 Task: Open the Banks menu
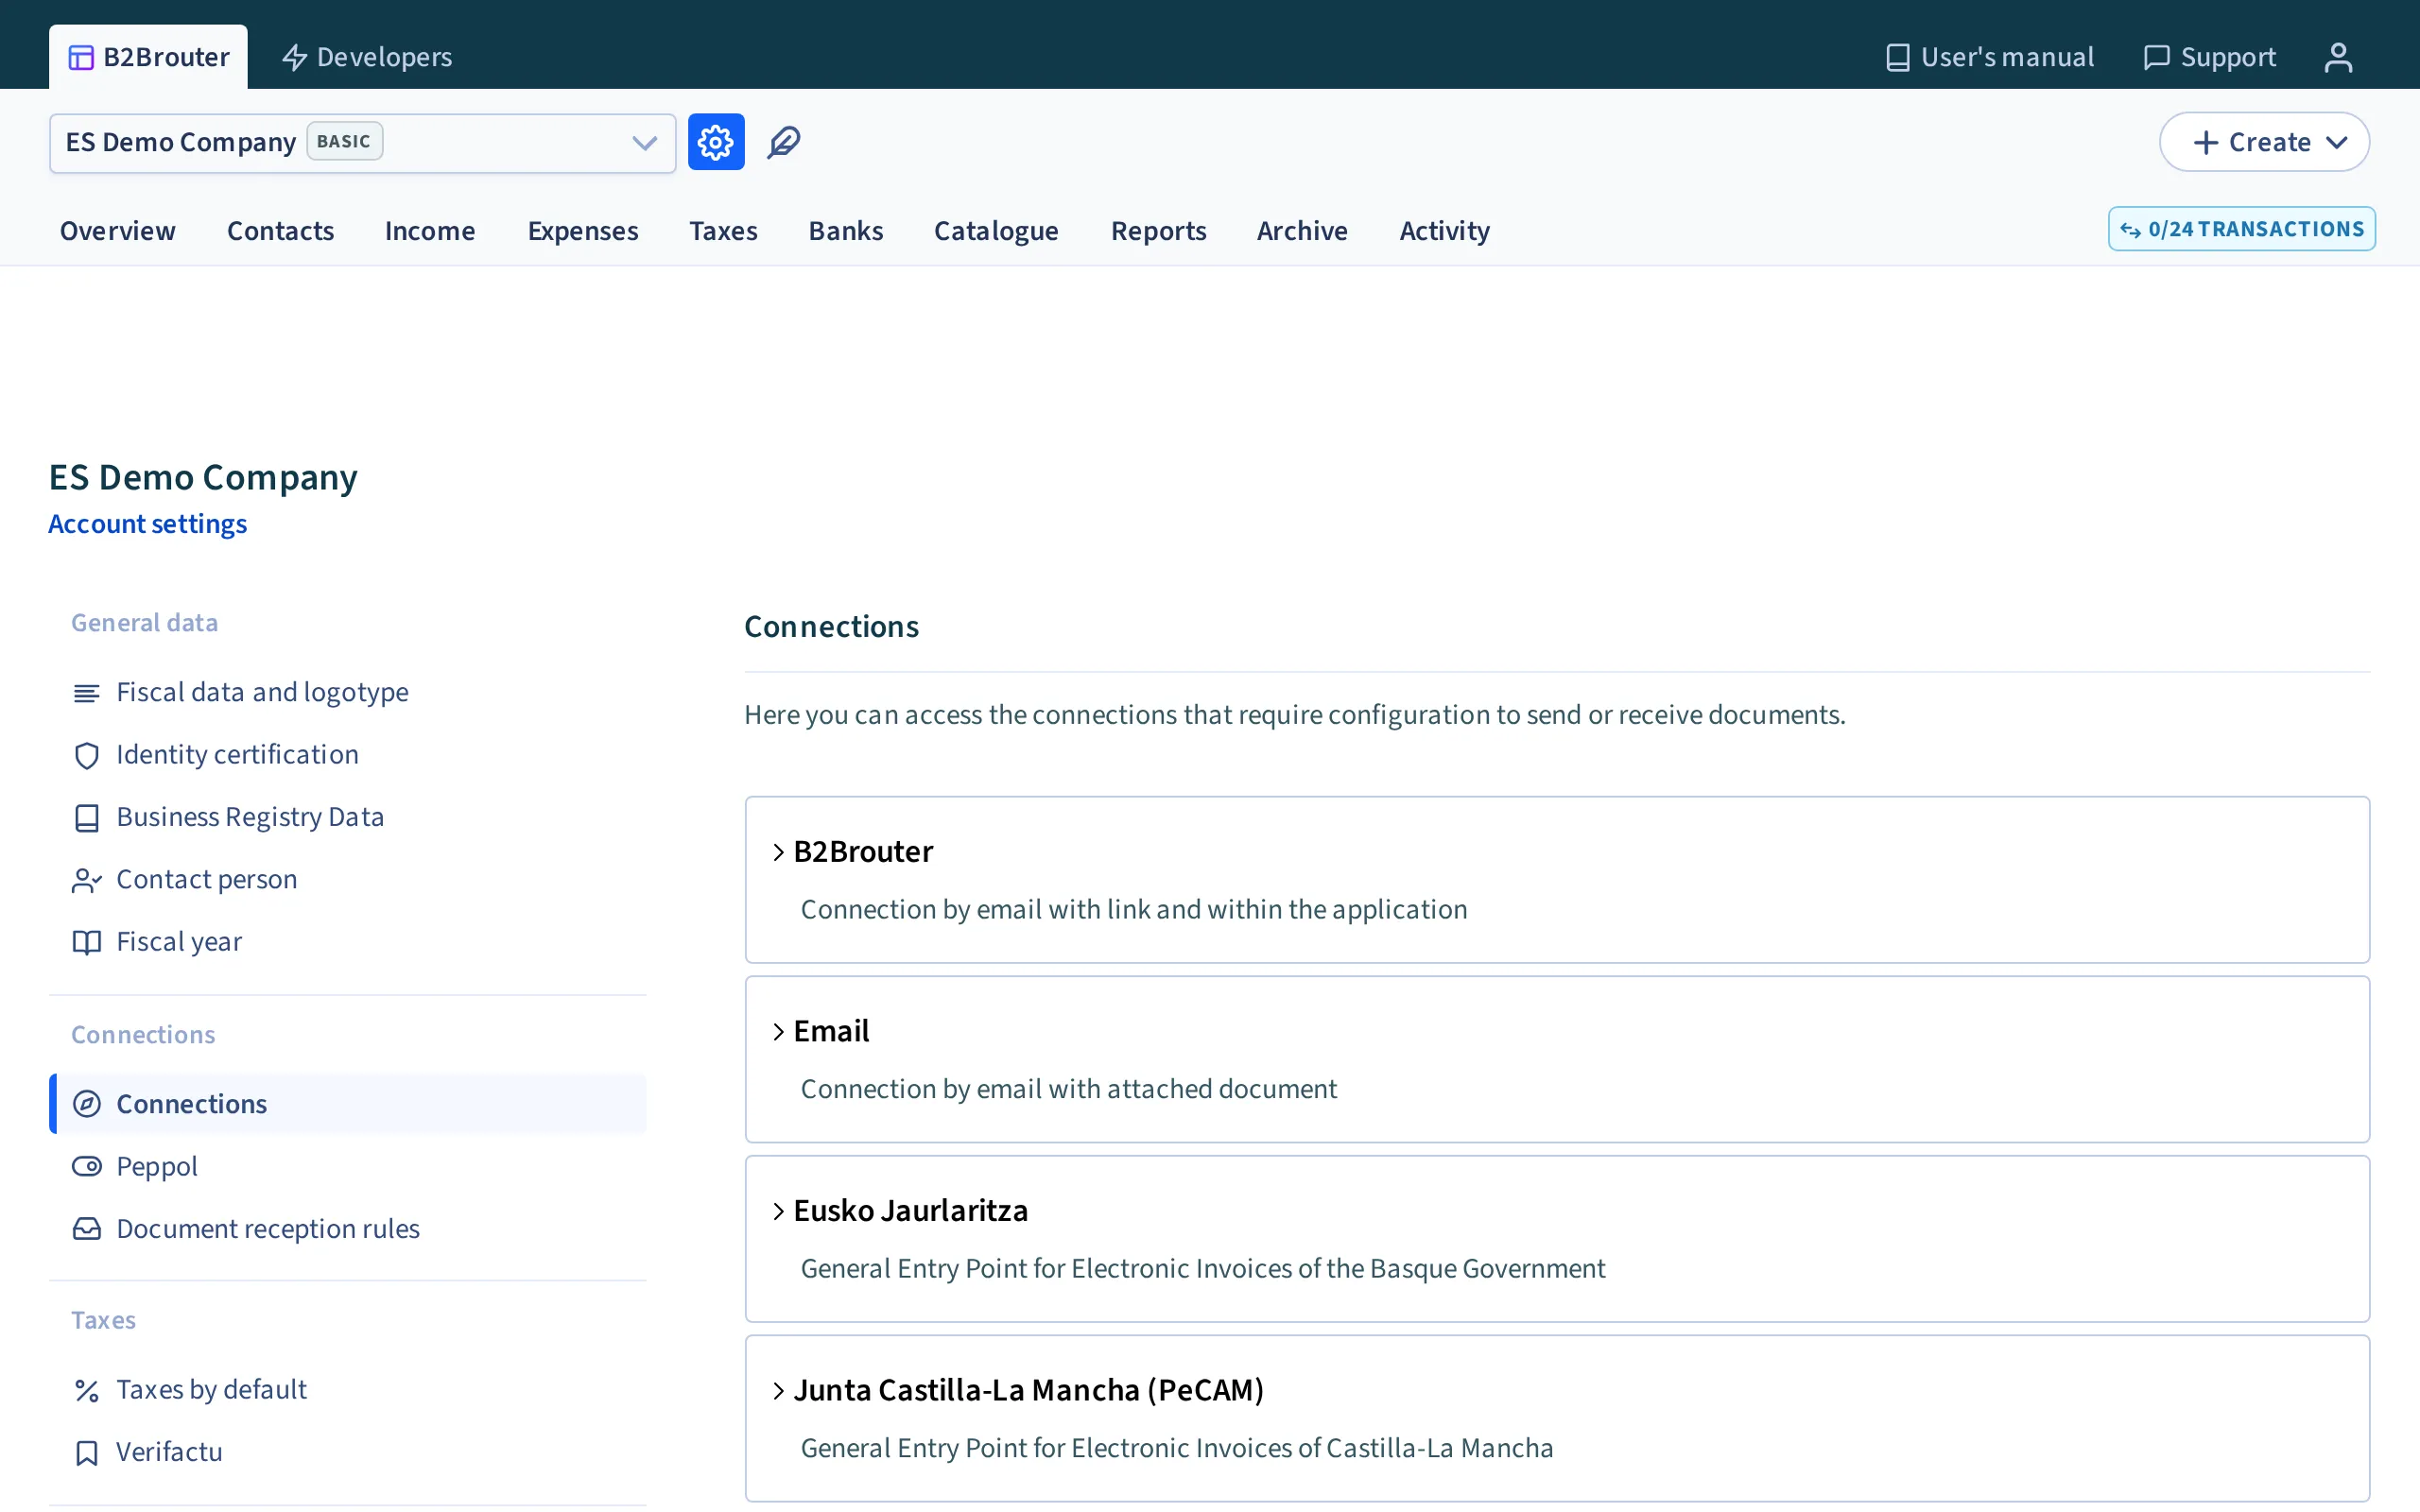(x=846, y=231)
